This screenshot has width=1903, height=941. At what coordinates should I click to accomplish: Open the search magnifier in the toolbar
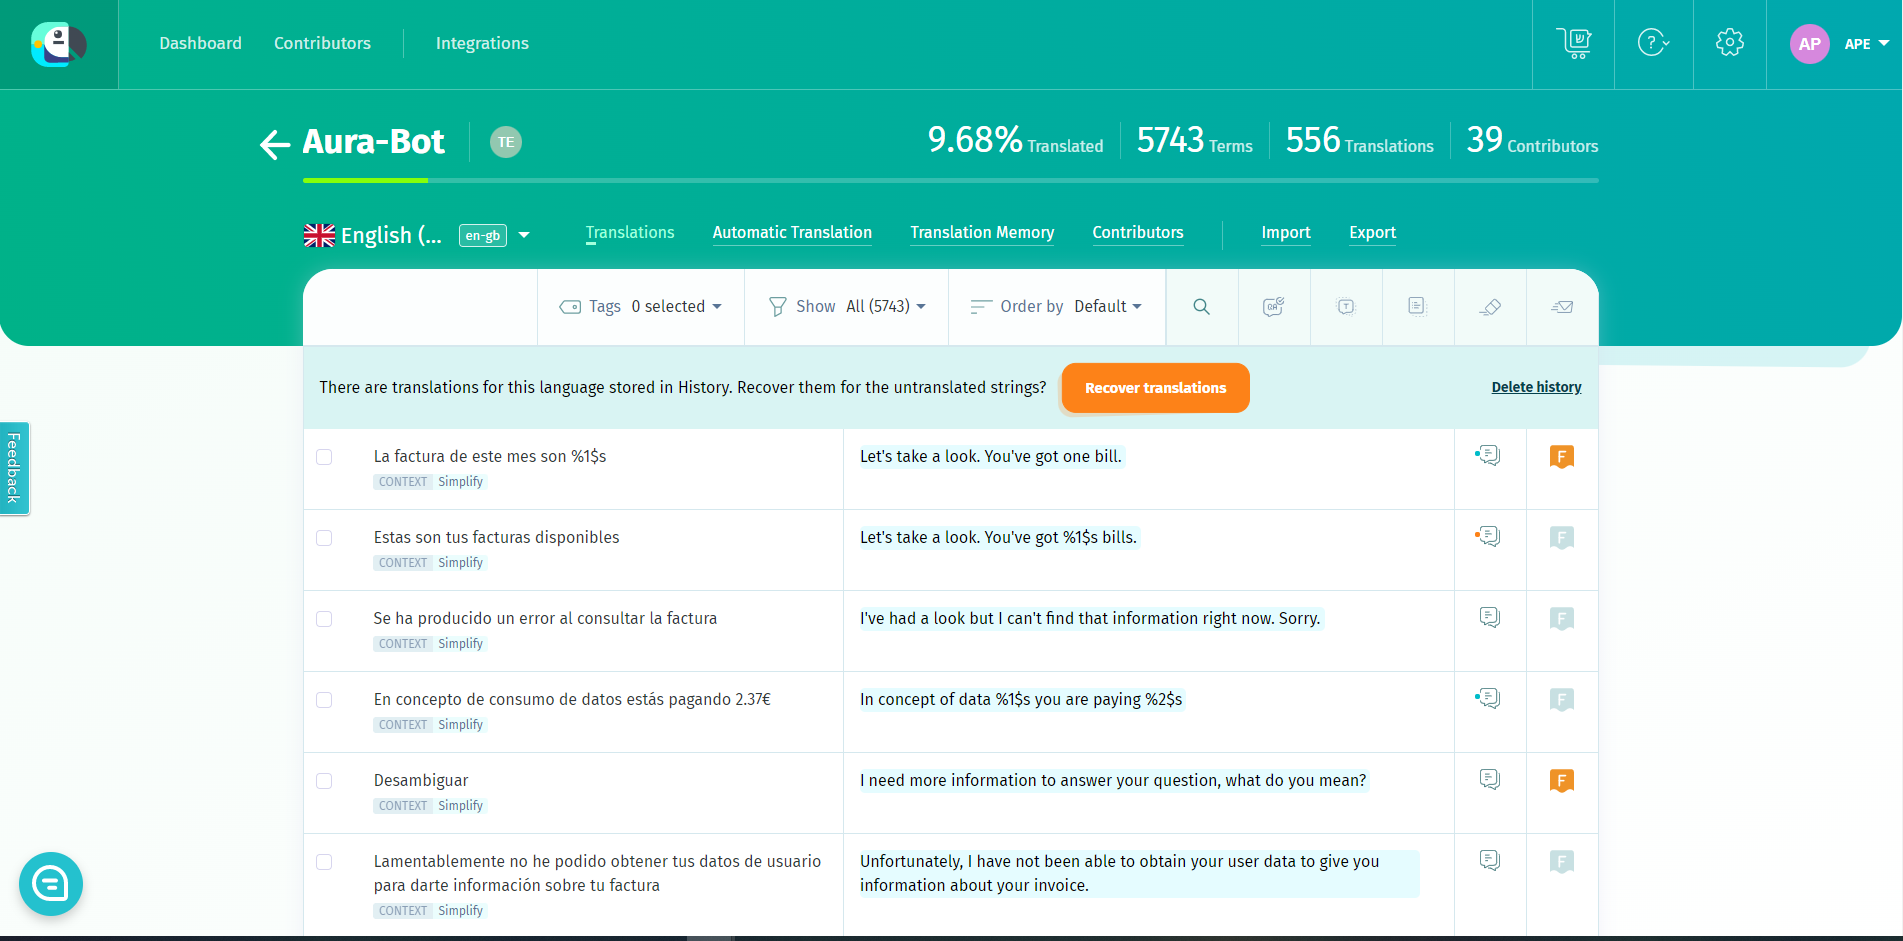point(1202,307)
